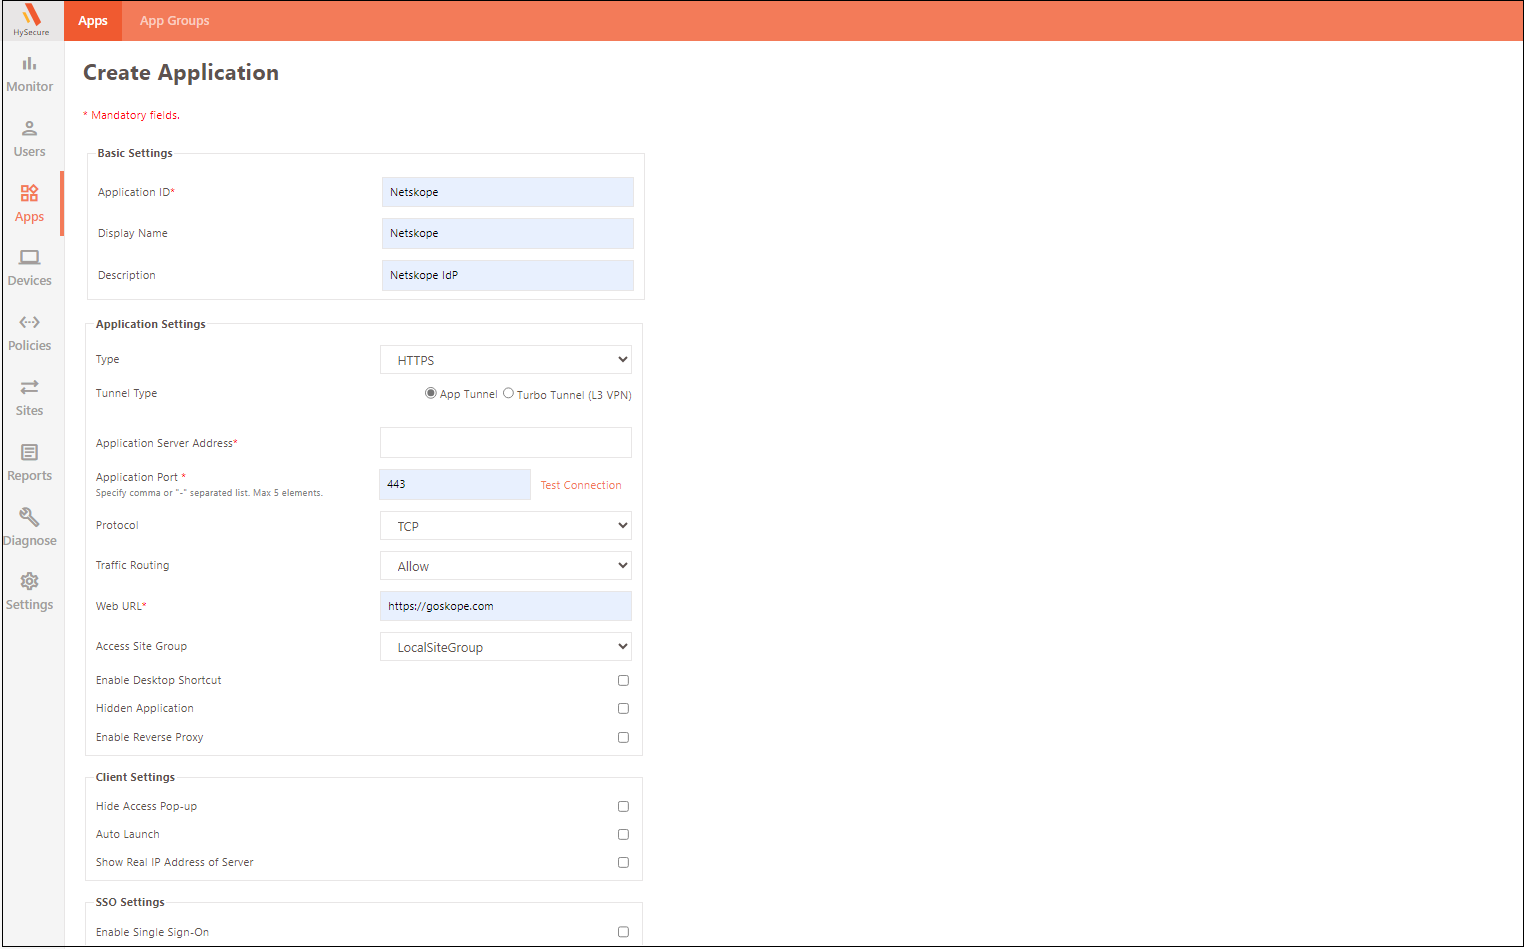Screen dimensions: 1524x949
Task: Select Turbo Tunnel (L3 VPN) radio option
Action: (x=508, y=393)
